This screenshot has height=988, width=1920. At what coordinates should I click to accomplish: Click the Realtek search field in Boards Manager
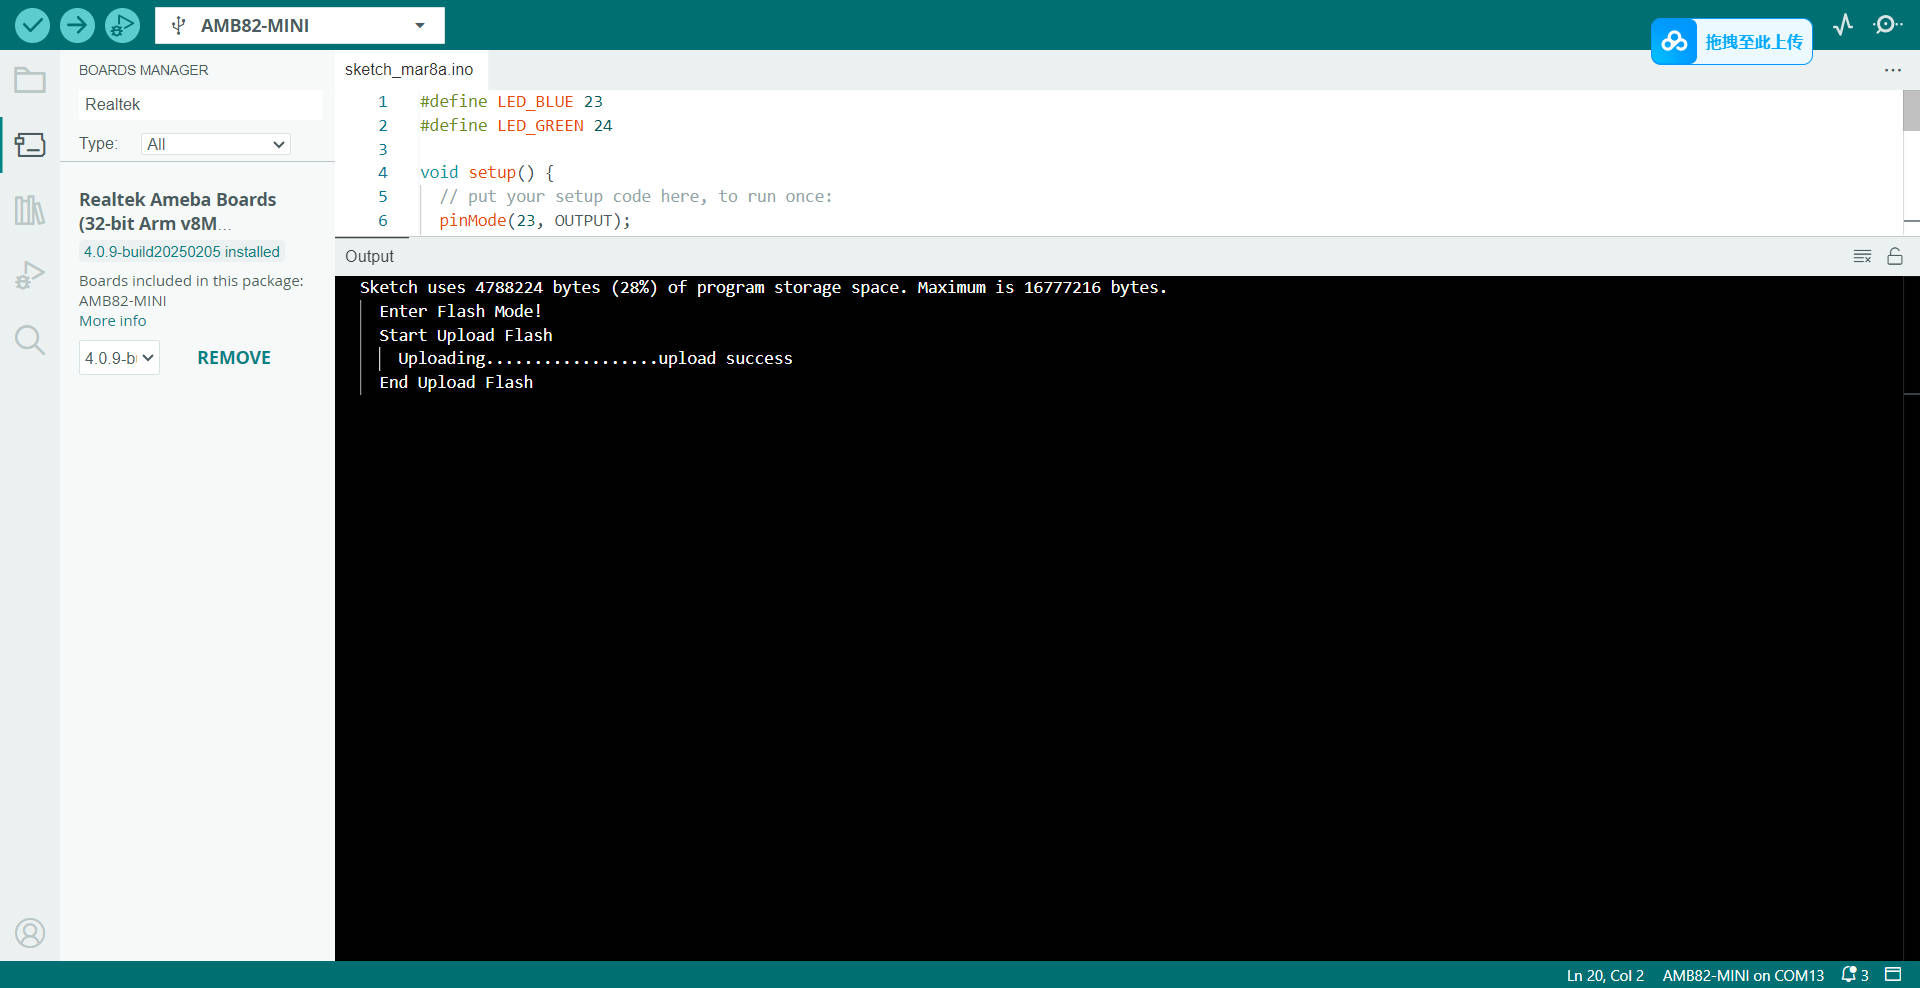pos(200,104)
